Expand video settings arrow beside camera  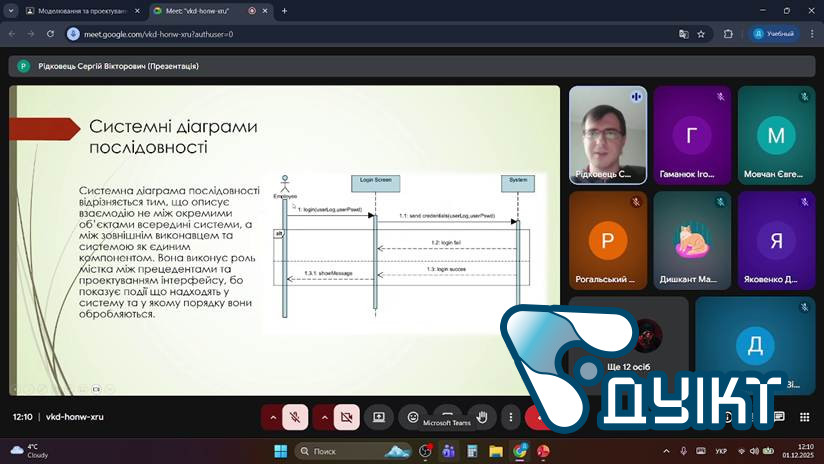[x=324, y=417]
